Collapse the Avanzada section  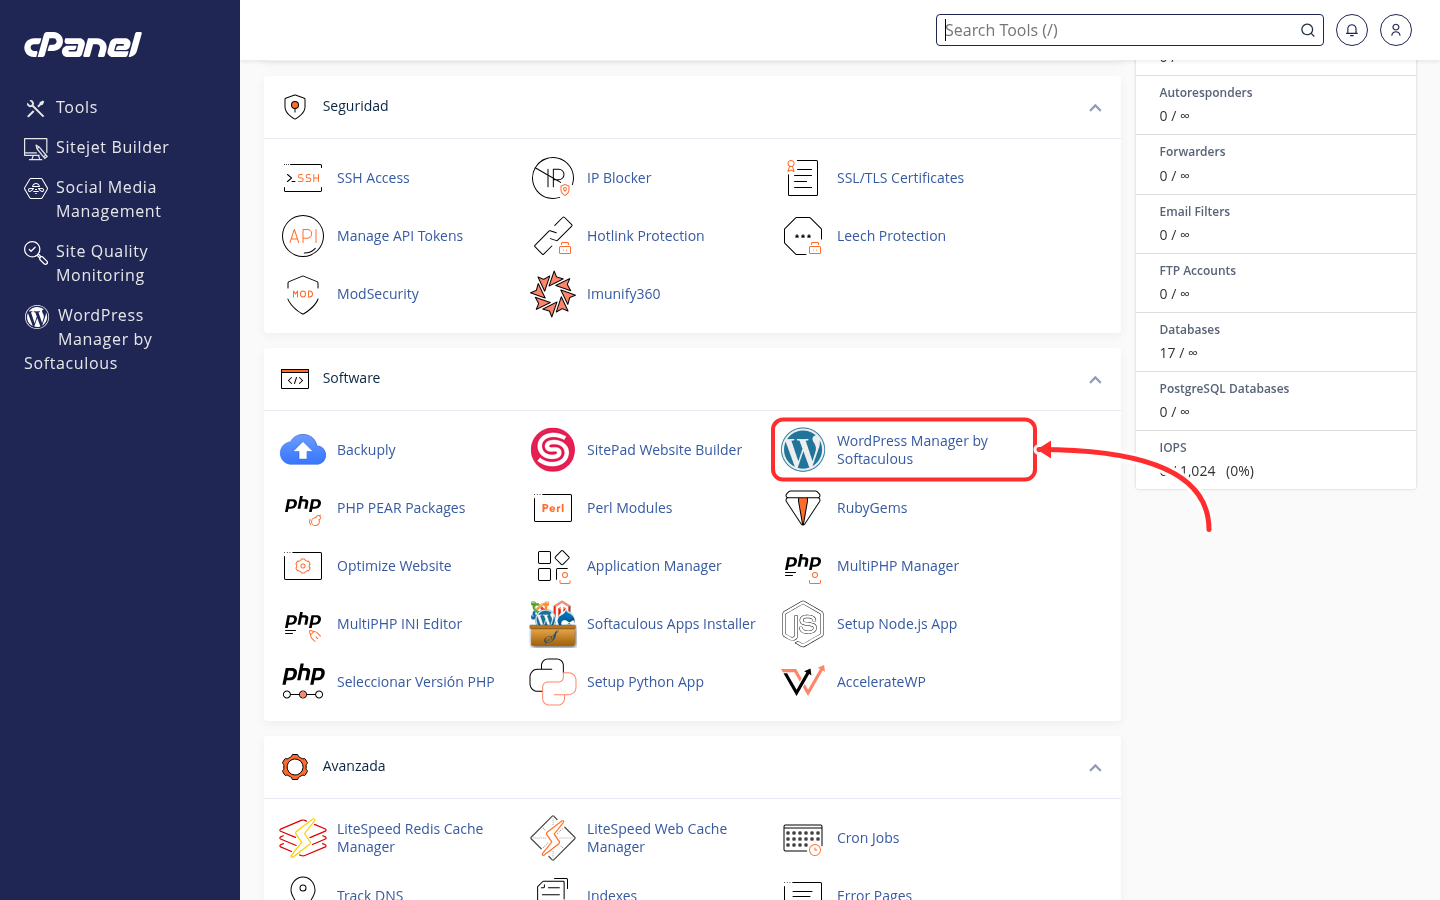click(x=1095, y=768)
